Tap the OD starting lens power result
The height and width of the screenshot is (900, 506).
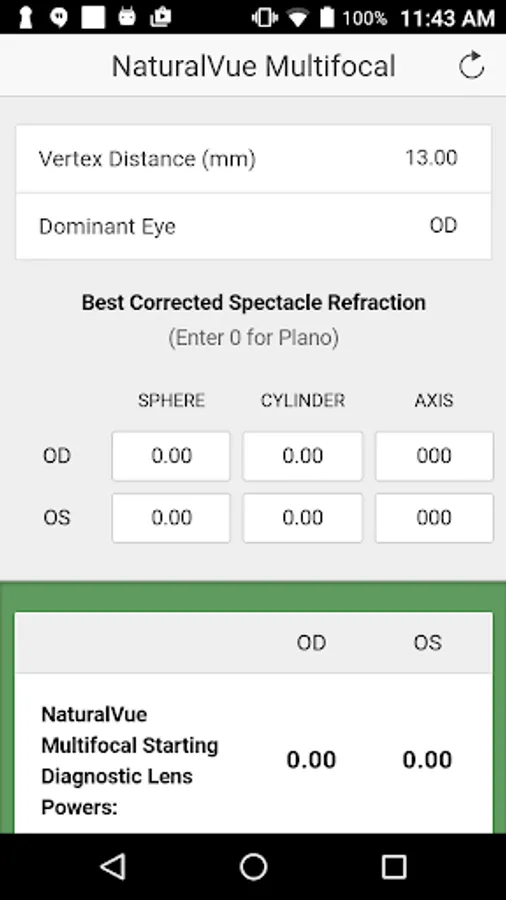(x=311, y=760)
